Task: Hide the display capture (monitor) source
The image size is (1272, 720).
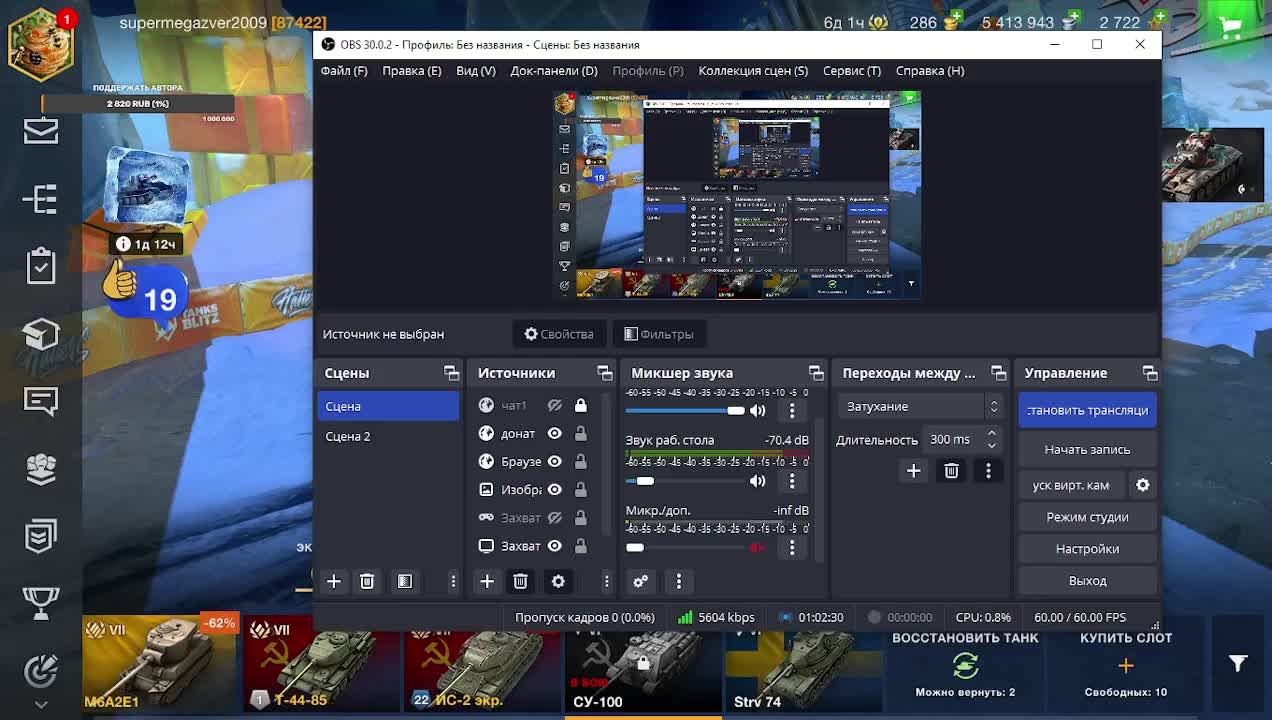Action: (x=554, y=545)
